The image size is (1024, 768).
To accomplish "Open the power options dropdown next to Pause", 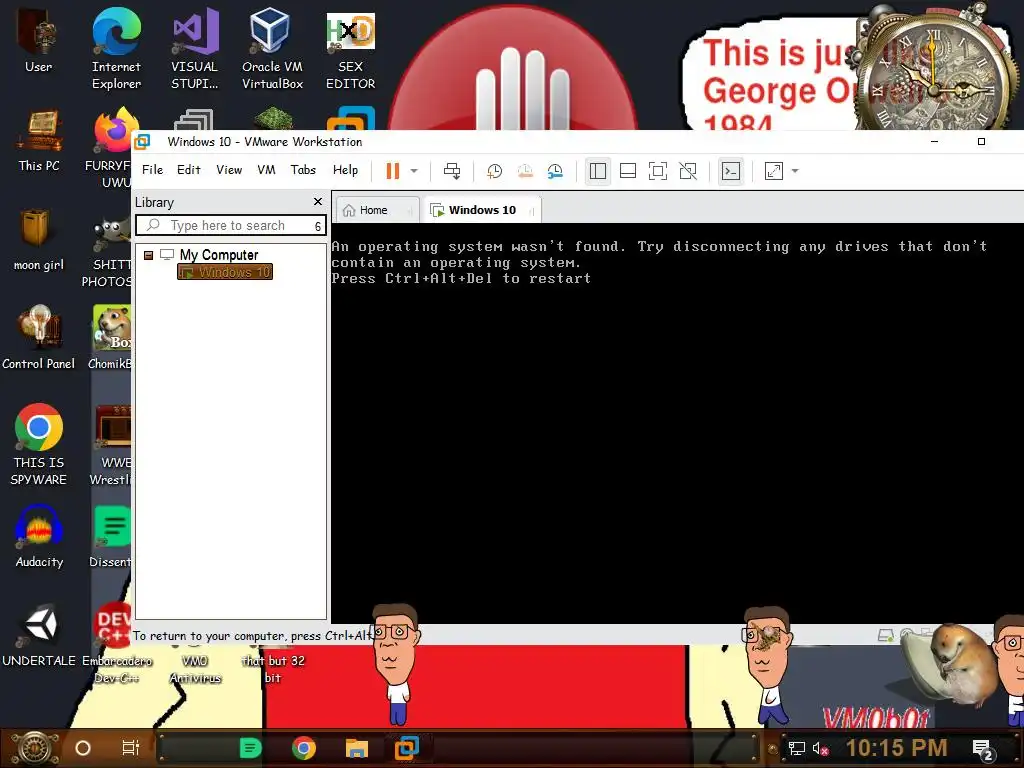I will tap(414, 171).
